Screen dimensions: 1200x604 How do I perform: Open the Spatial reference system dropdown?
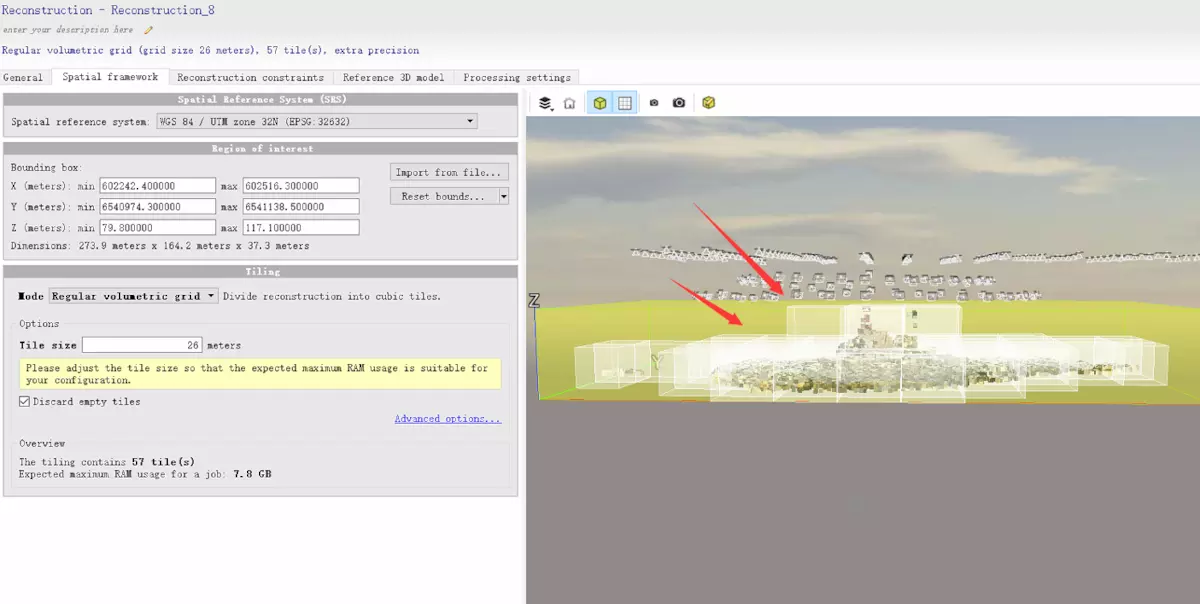tap(316, 122)
